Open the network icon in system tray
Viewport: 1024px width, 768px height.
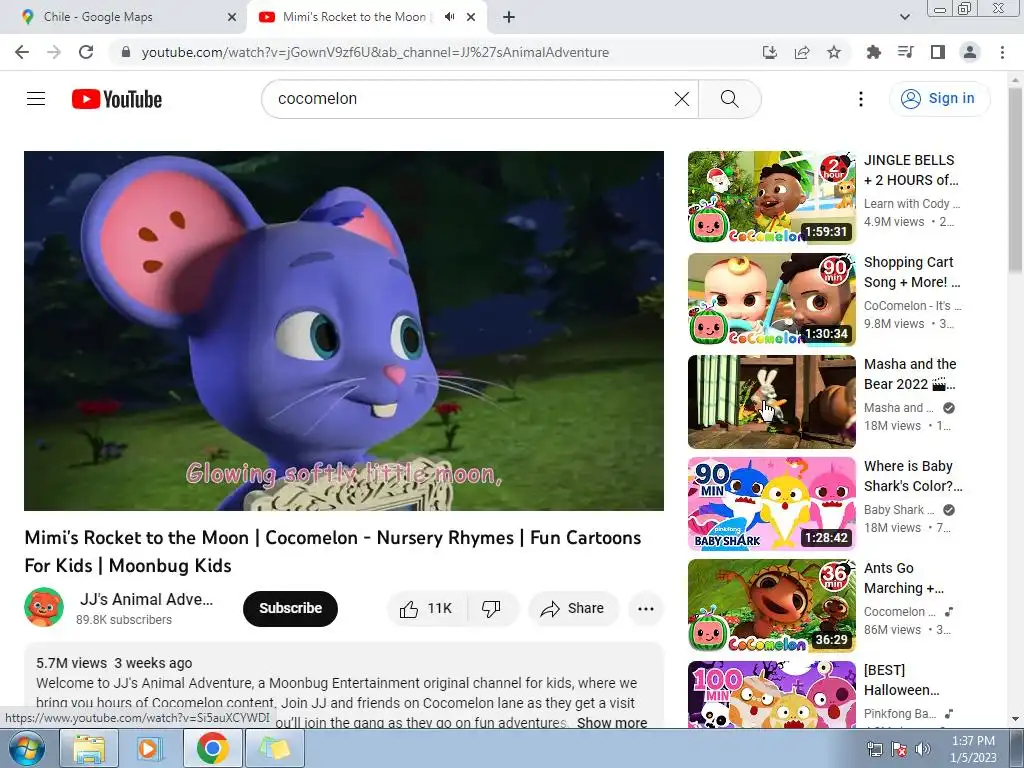point(874,749)
